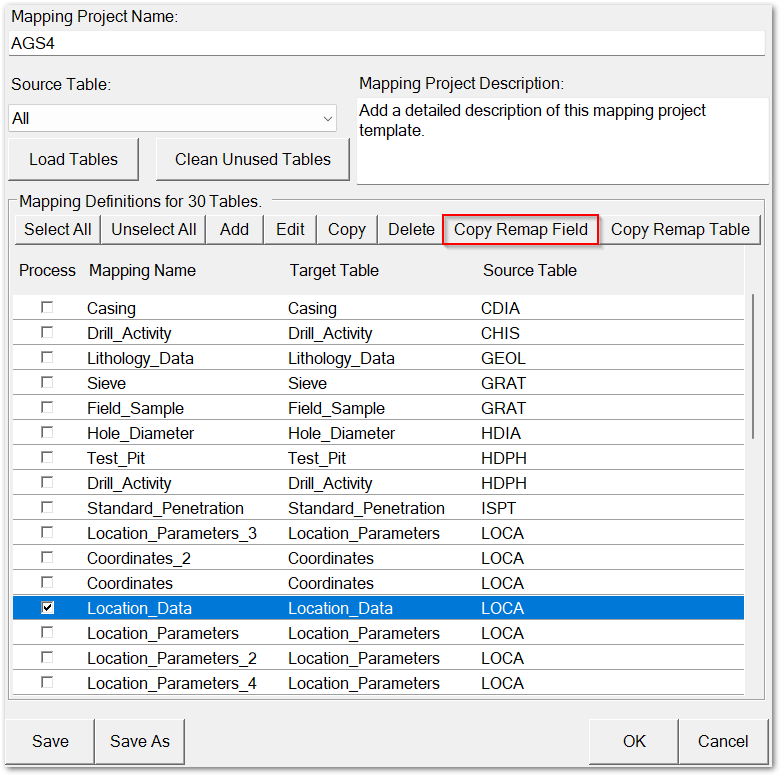Image resolution: width=781 pixels, height=776 pixels.
Task: Click the HDIA source table cell
Action: pyautogui.click(x=501, y=433)
